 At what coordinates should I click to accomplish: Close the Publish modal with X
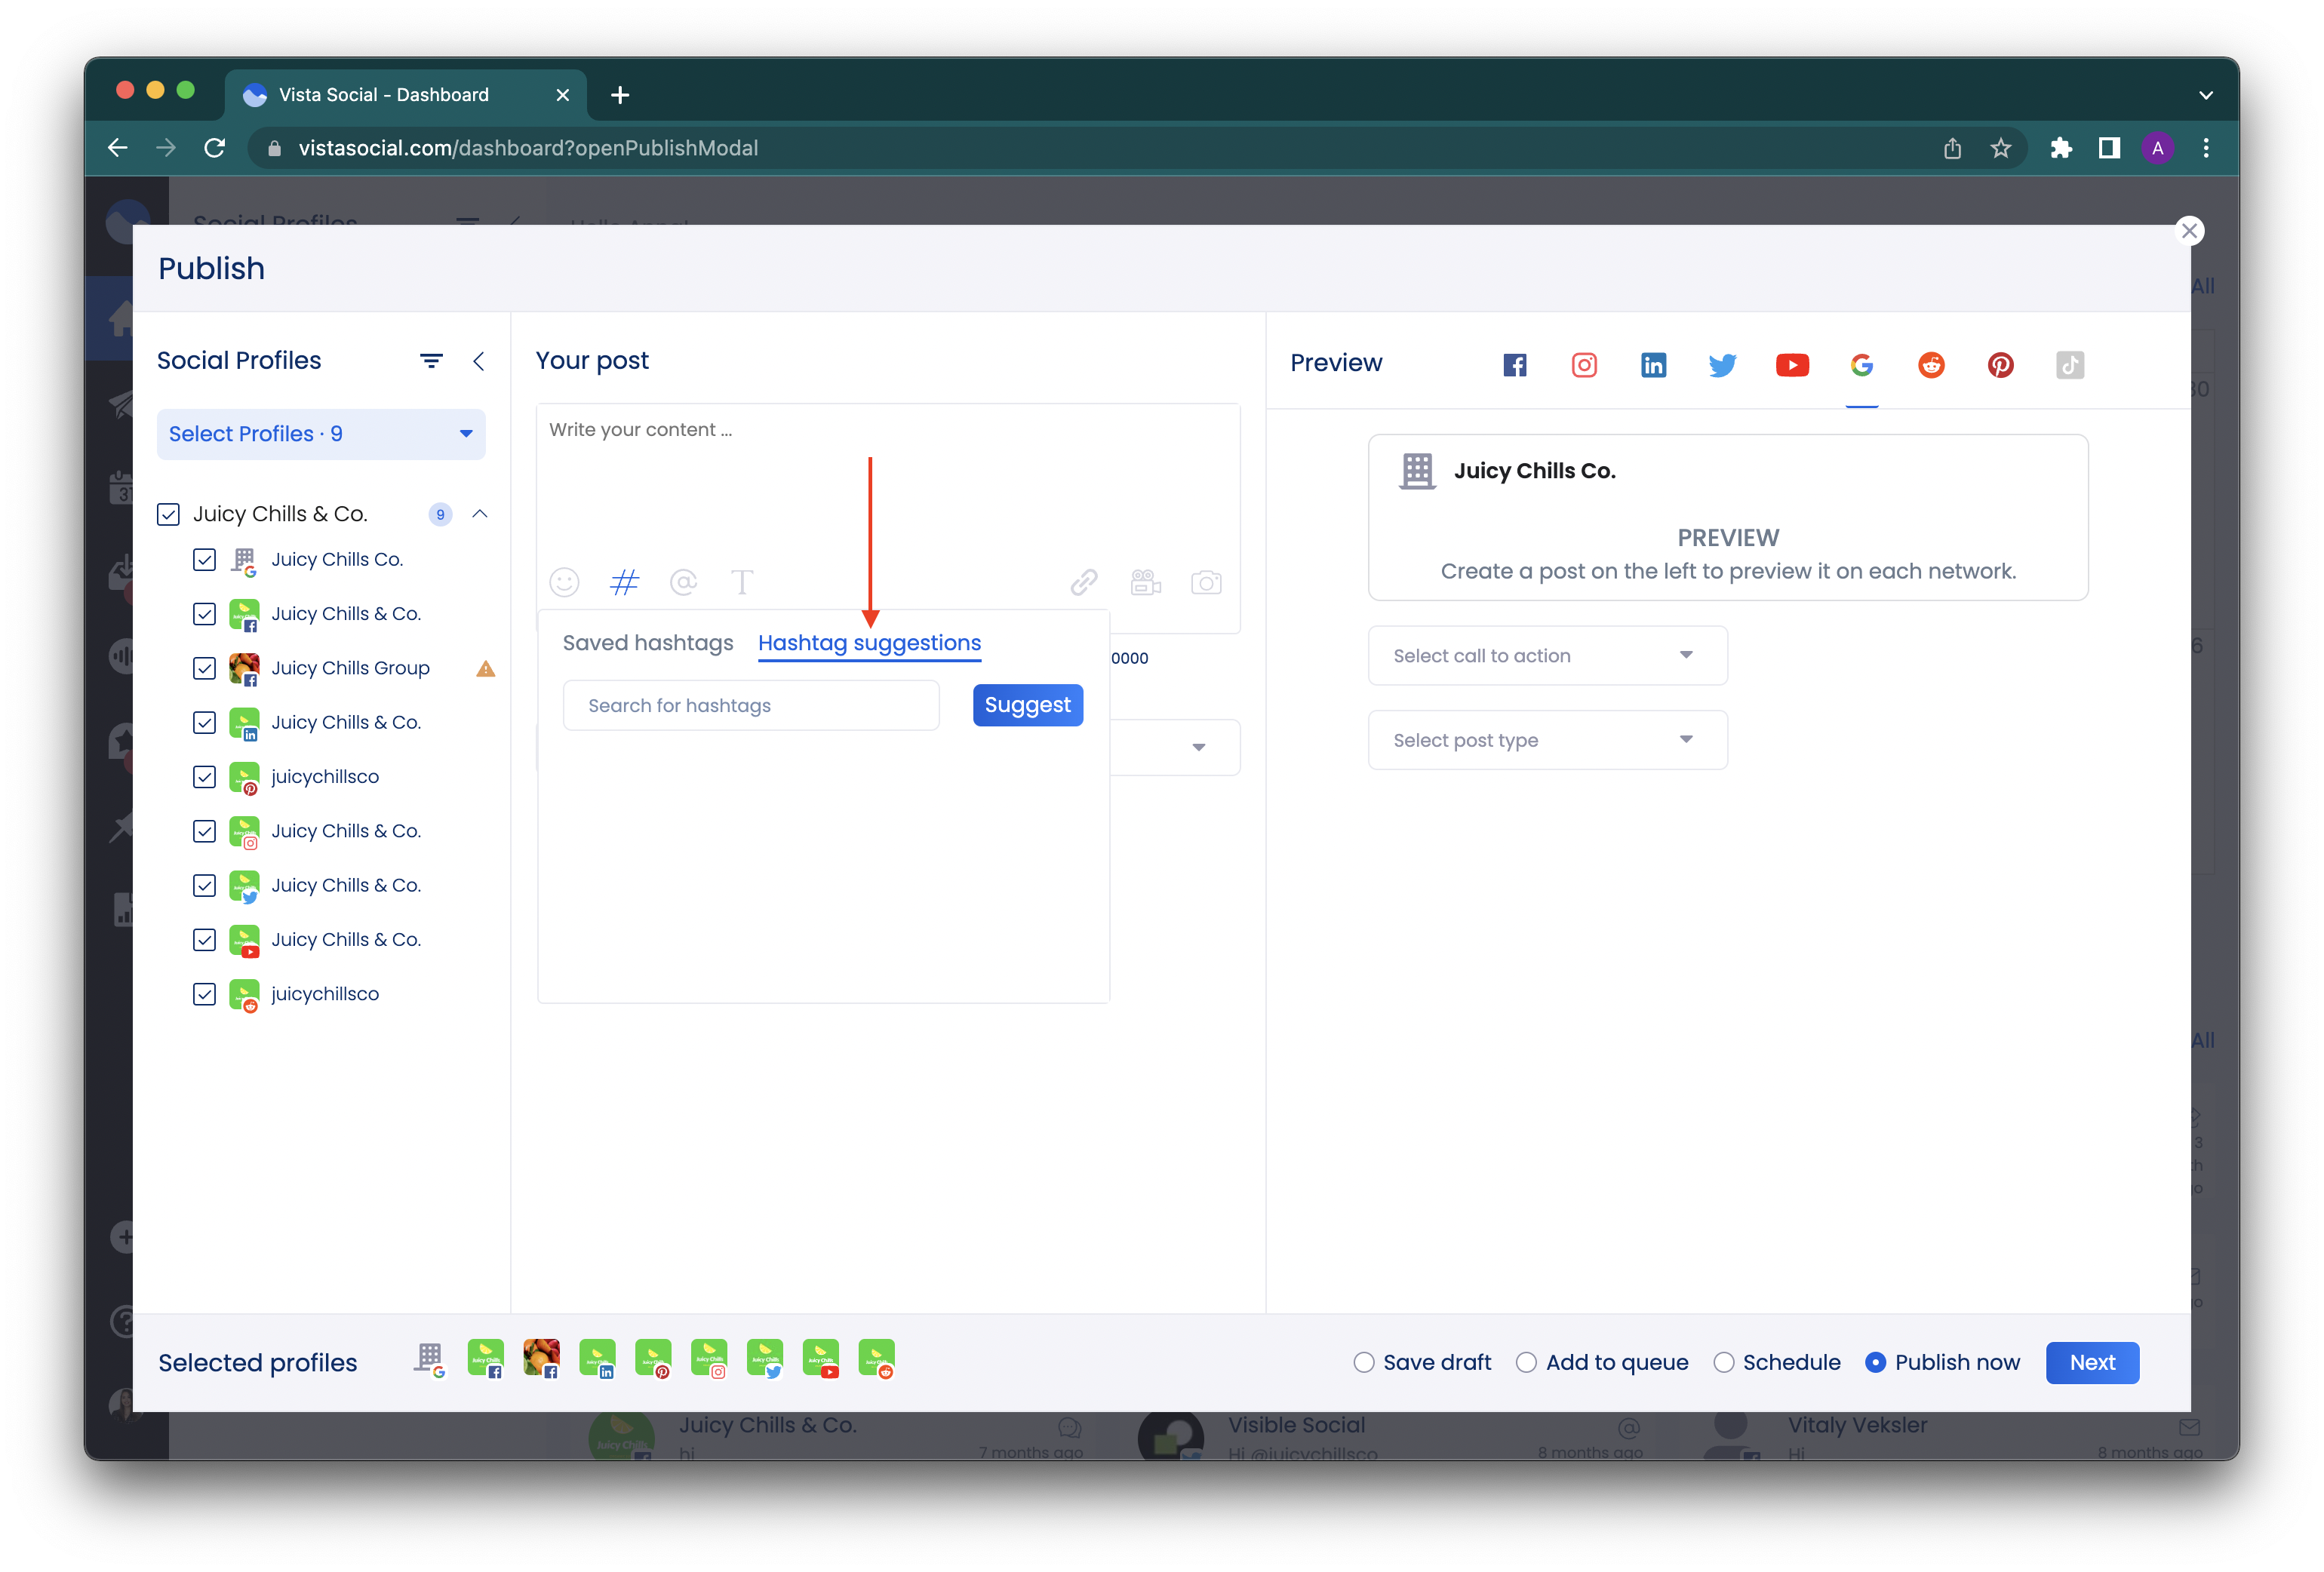click(2189, 231)
